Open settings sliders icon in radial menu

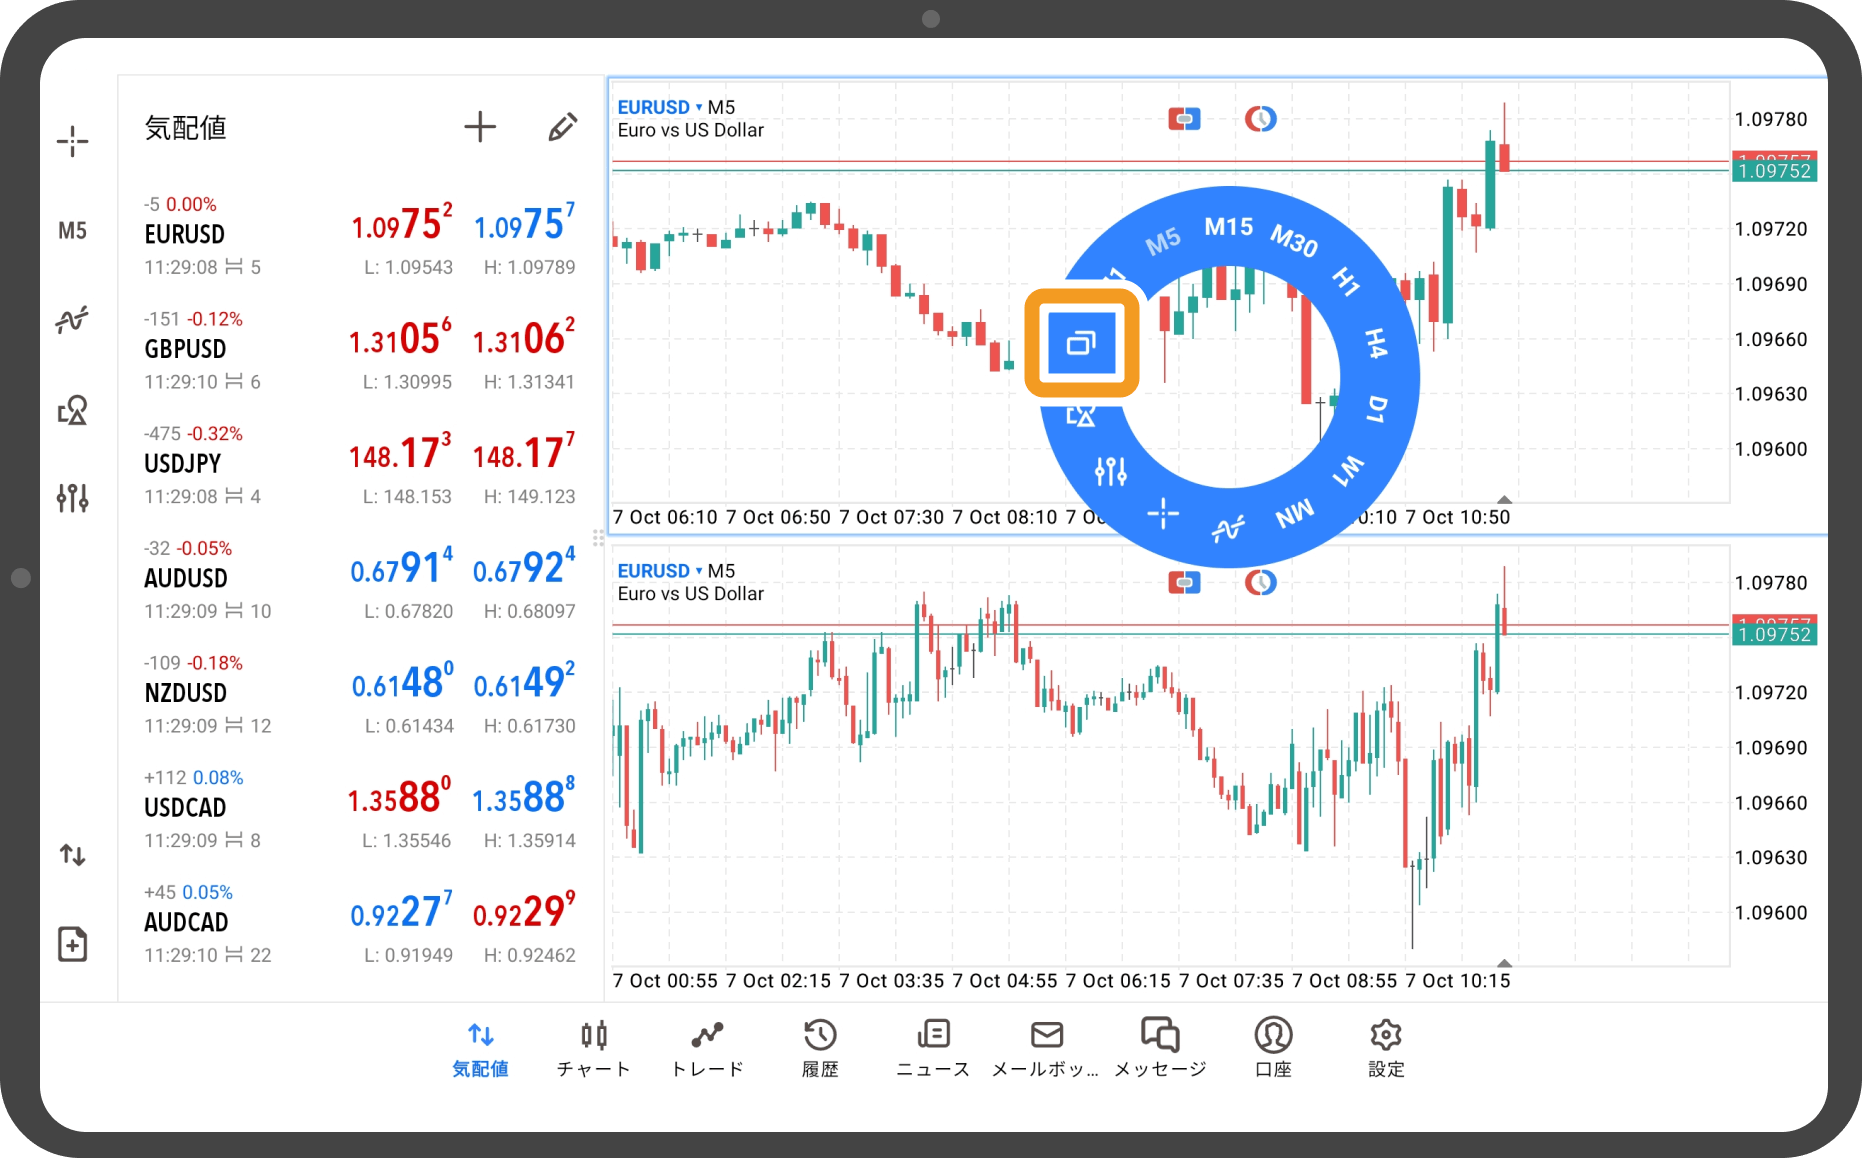(1111, 471)
